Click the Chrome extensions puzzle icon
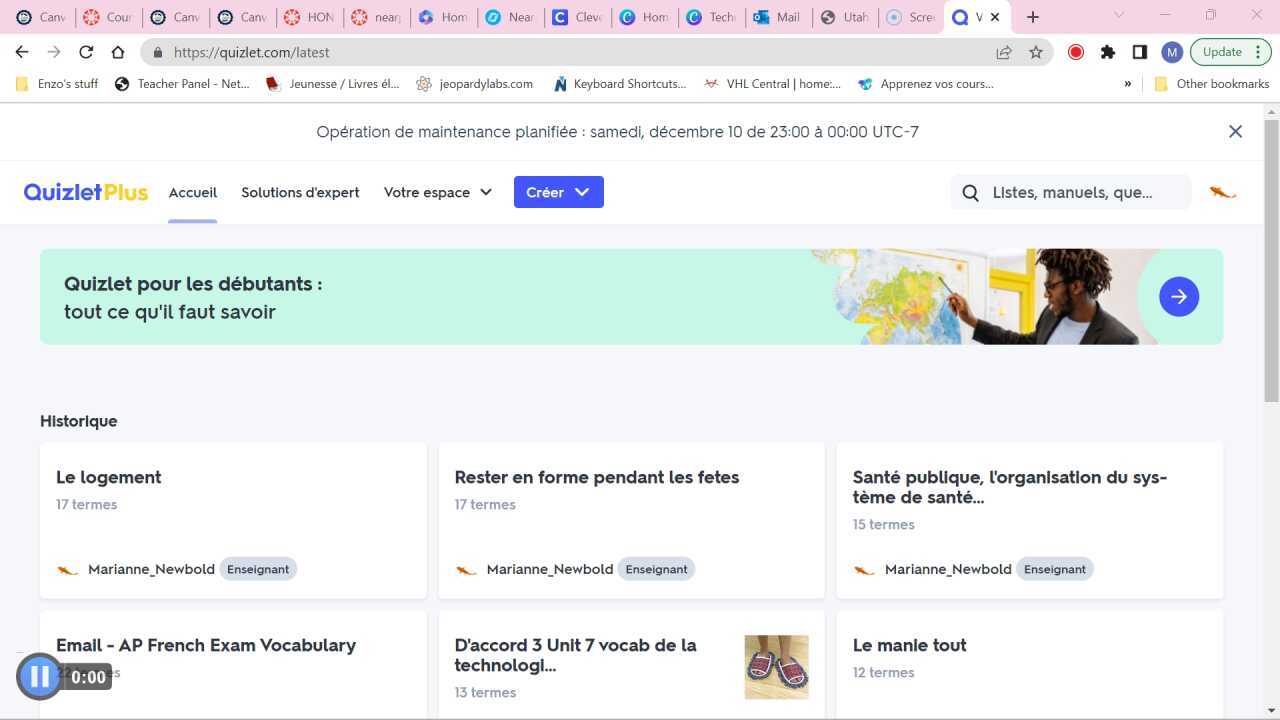The width and height of the screenshot is (1280, 720). tap(1108, 52)
